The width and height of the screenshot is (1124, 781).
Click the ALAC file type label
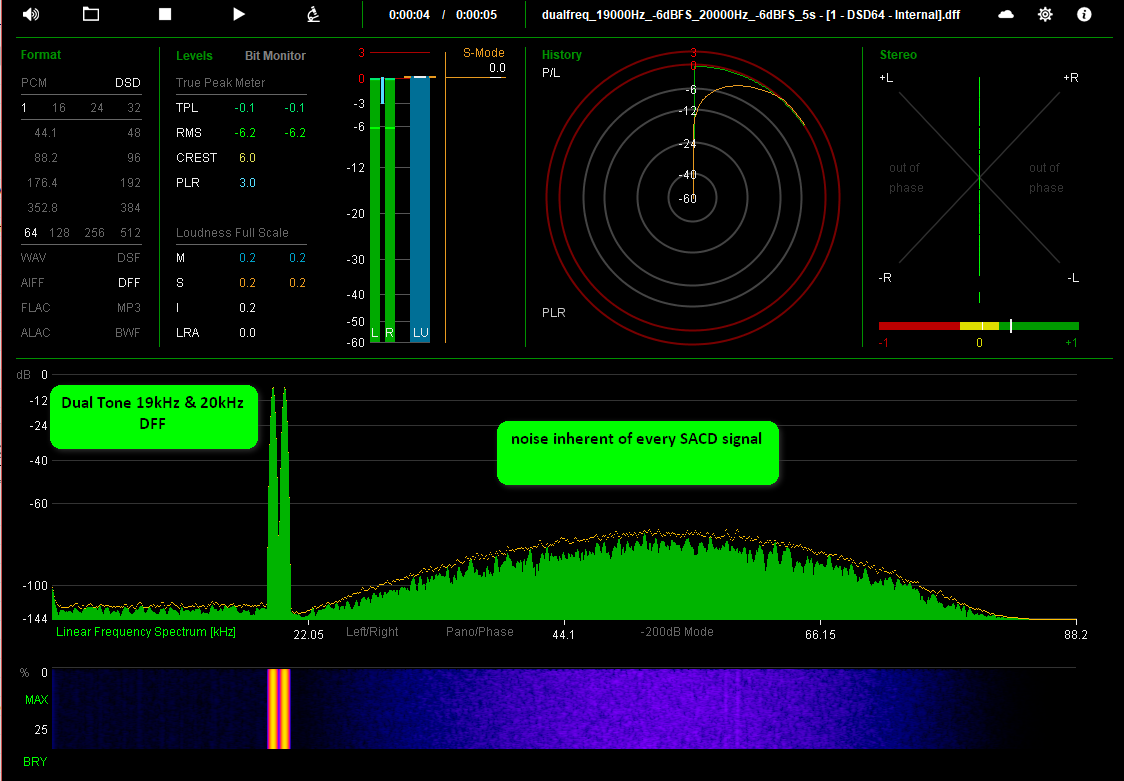coord(35,332)
